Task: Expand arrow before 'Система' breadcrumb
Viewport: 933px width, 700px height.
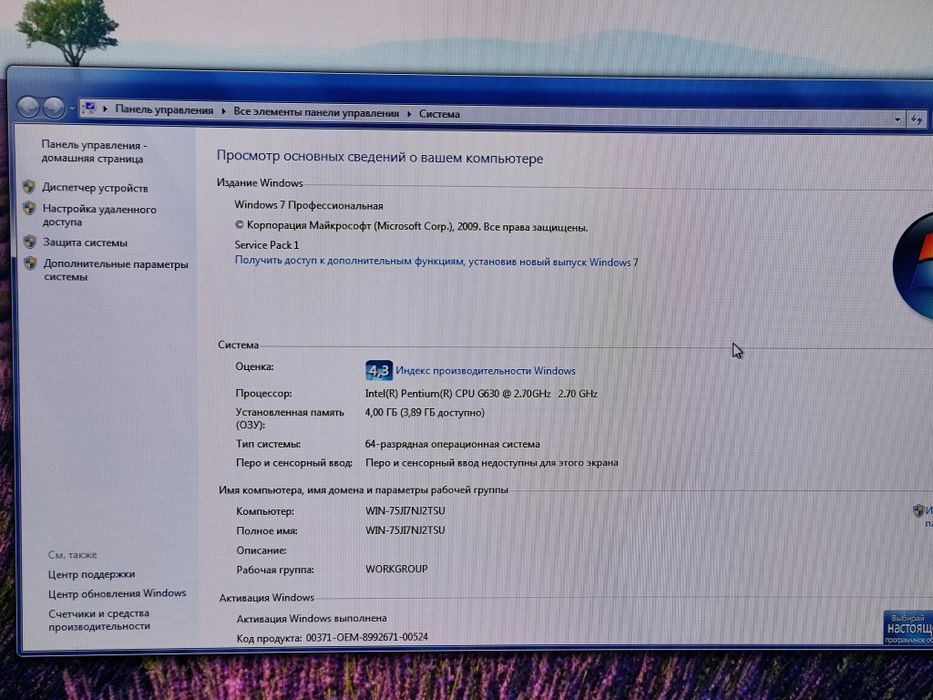Action: pyautogui.click(x=409, y=114)
